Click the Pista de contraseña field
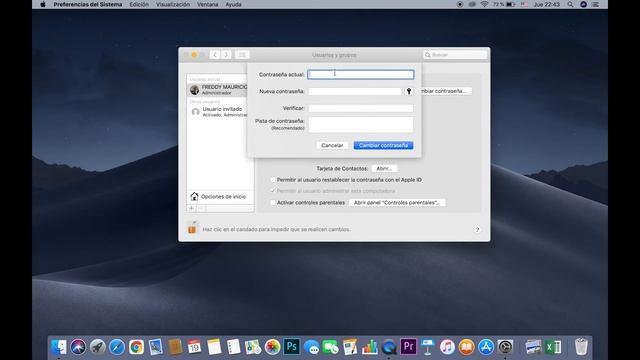 [x=361, y=124]
